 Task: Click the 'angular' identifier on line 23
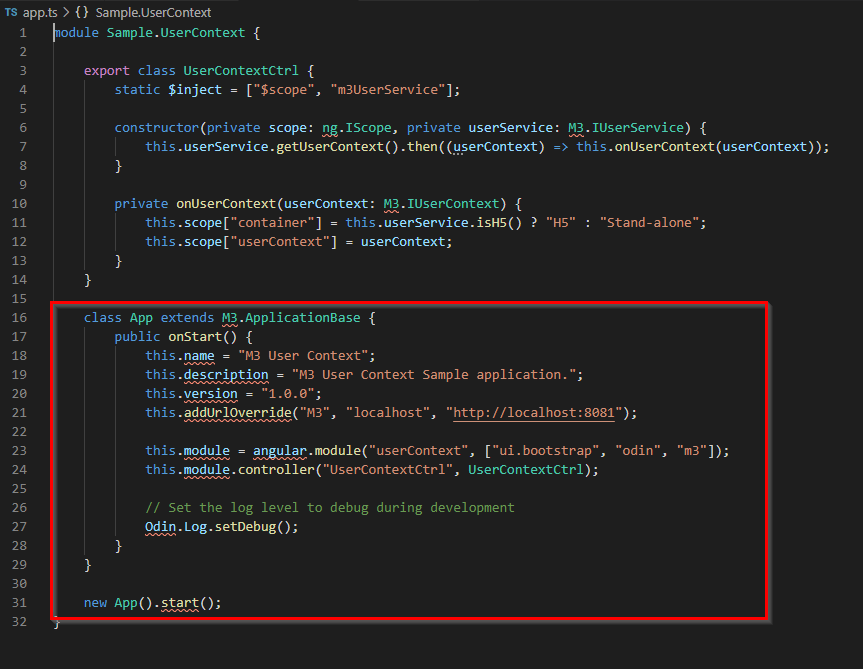click(280, 451)
